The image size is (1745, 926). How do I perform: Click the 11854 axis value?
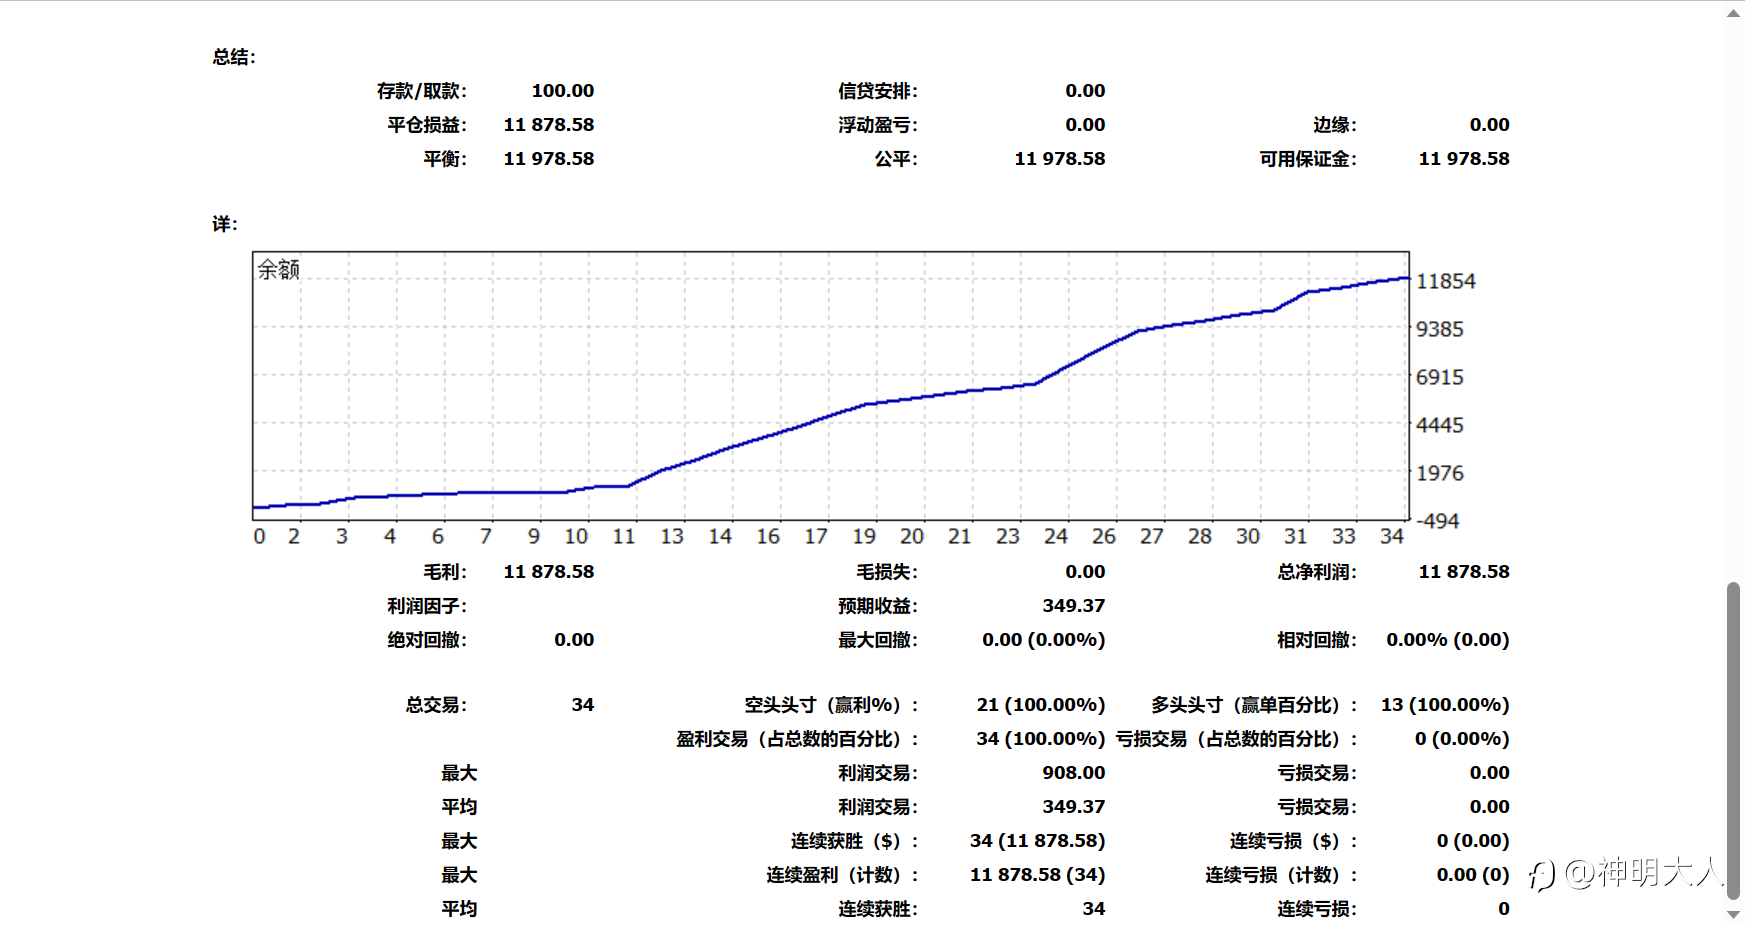point(1446,281)
